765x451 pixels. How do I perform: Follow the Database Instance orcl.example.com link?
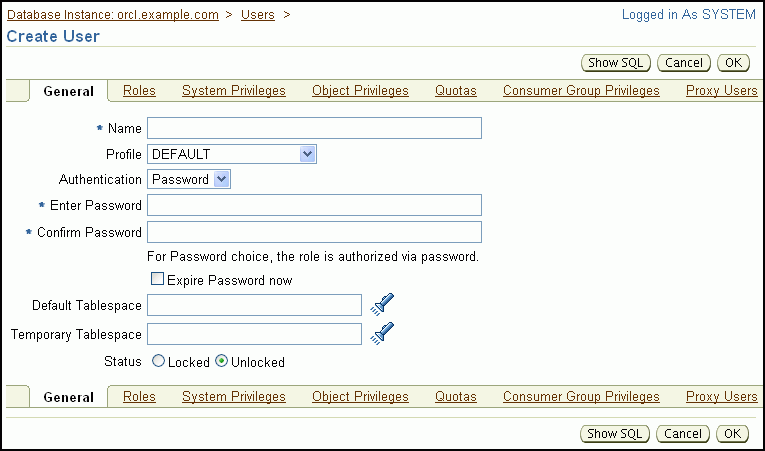coord(113,15)
